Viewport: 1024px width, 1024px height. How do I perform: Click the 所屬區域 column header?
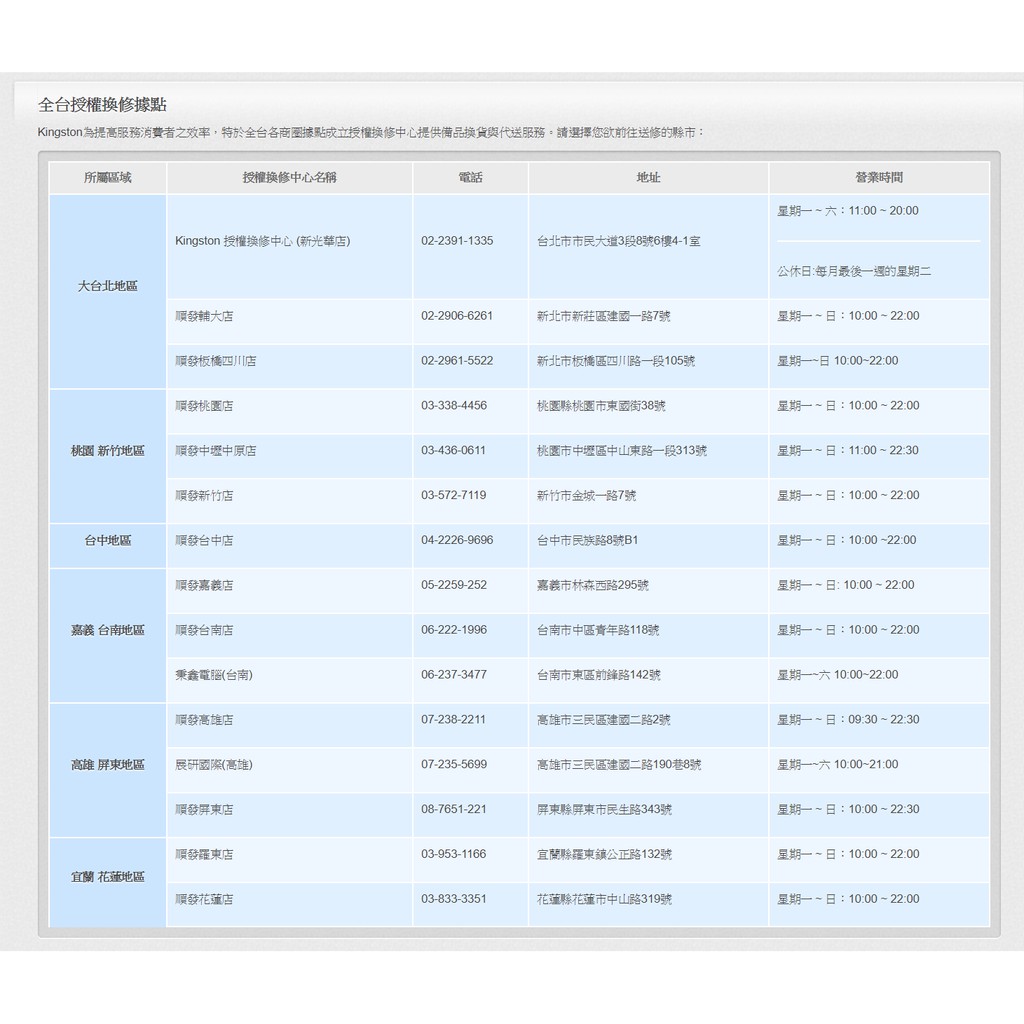click(108, 178)
